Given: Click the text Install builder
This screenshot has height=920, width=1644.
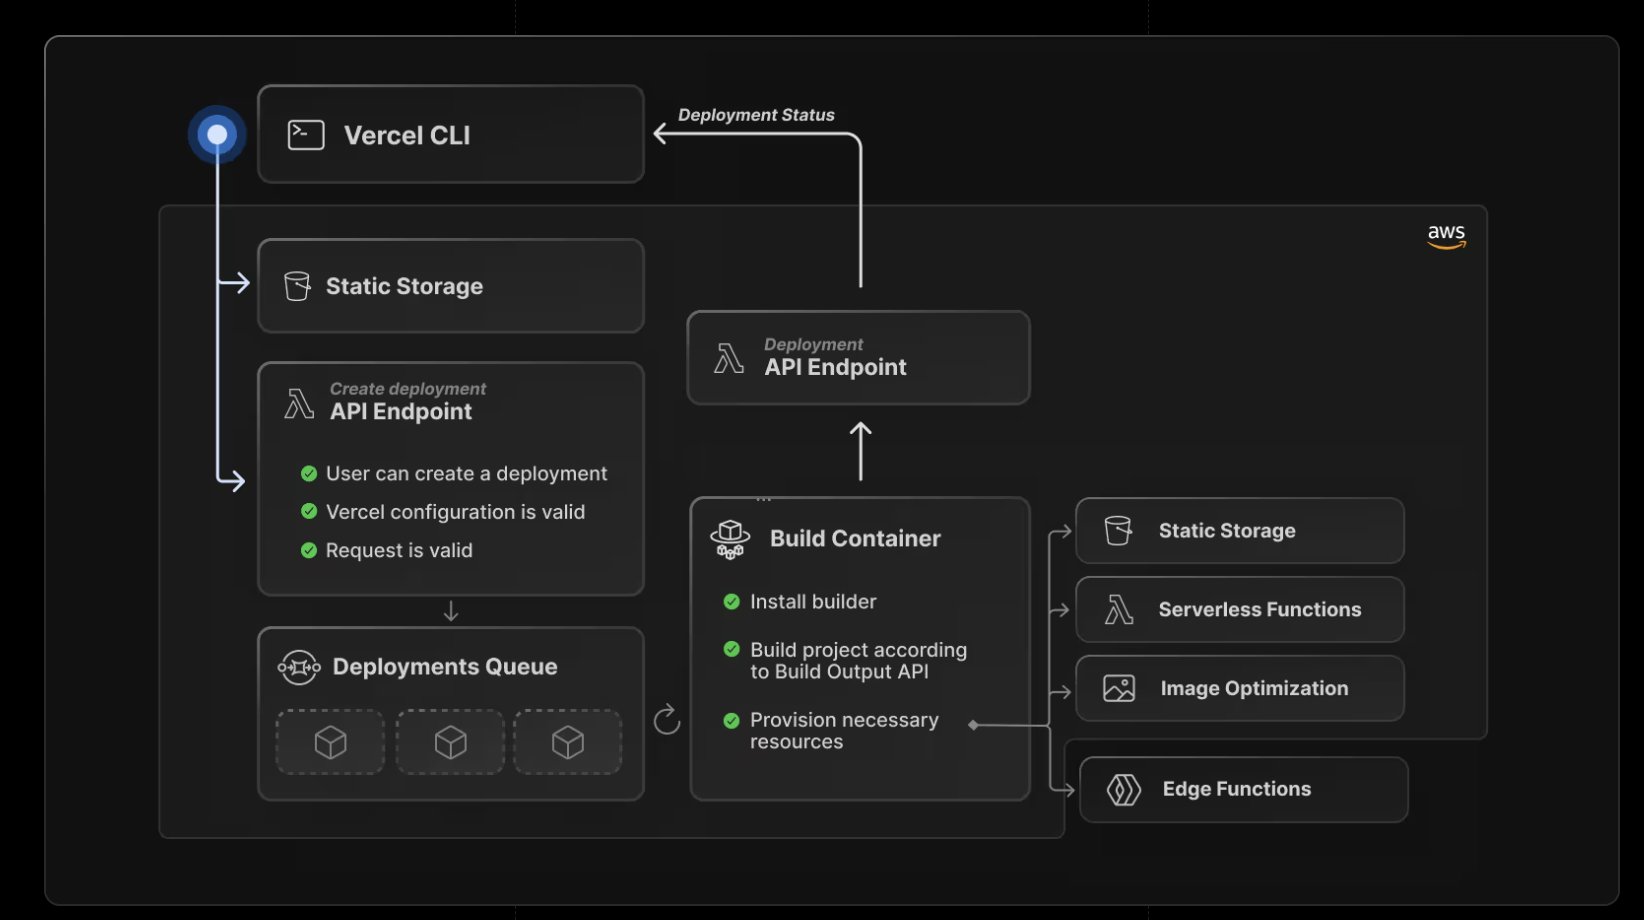Looking at the screenshot, I should pyautogui.click(x=813, y=602).
